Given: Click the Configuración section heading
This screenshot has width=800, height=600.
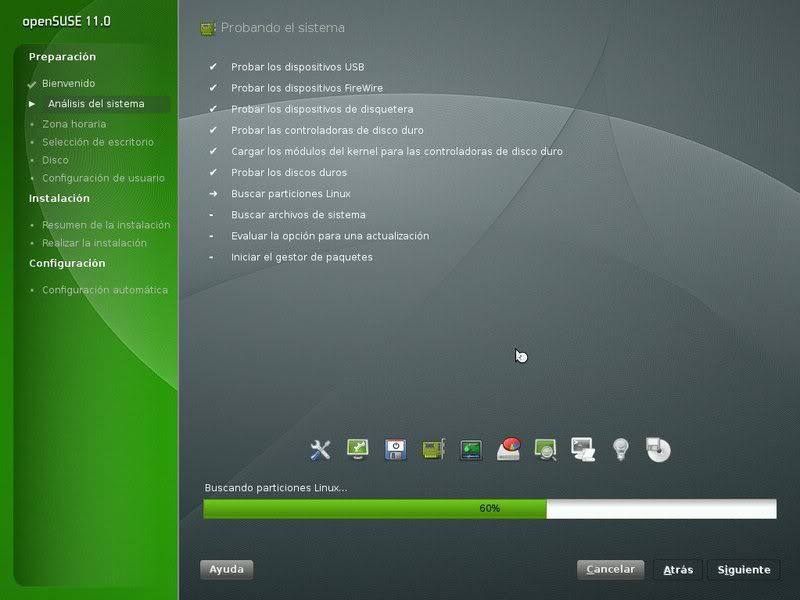Looking at the screenshot, I should [67, 263].
